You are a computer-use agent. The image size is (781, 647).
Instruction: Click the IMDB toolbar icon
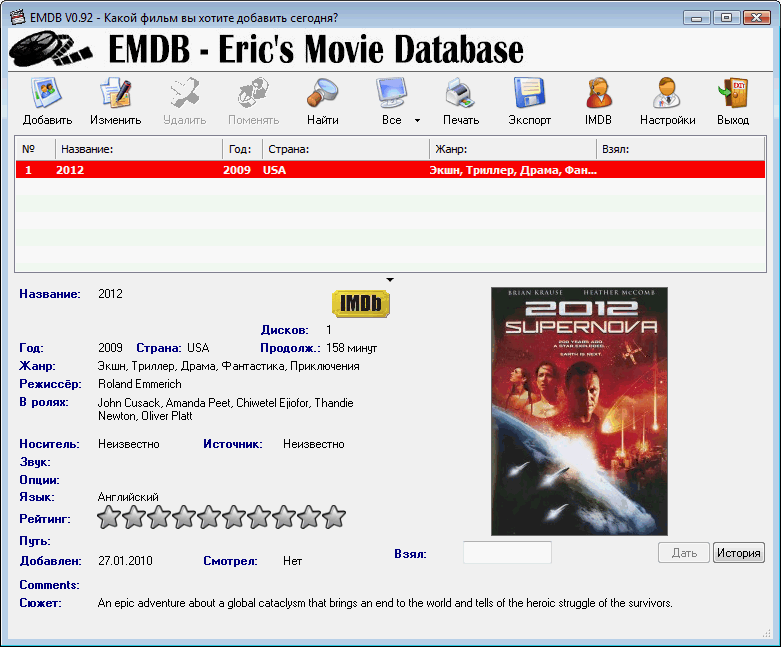tap(598, 93)
